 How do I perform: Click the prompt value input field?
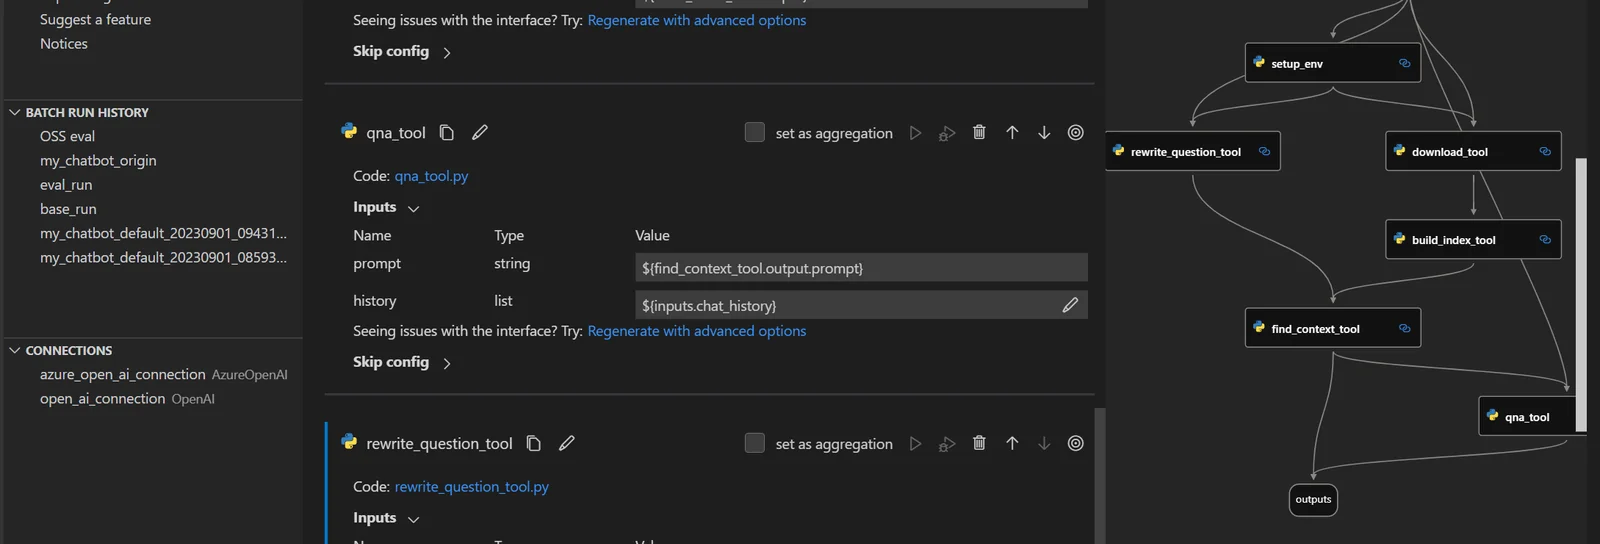tap(860, 268)
